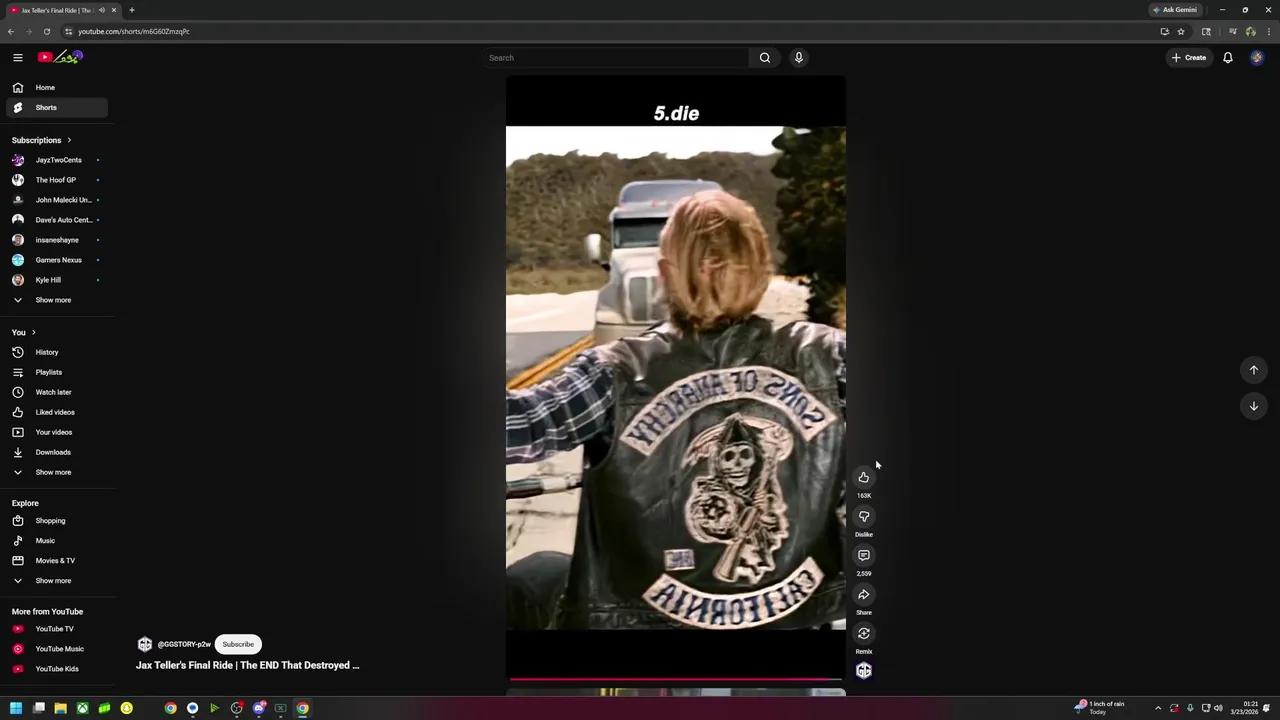1280x720 pixels.
Task: Open YouTube Kids
Action: (56, 669)
